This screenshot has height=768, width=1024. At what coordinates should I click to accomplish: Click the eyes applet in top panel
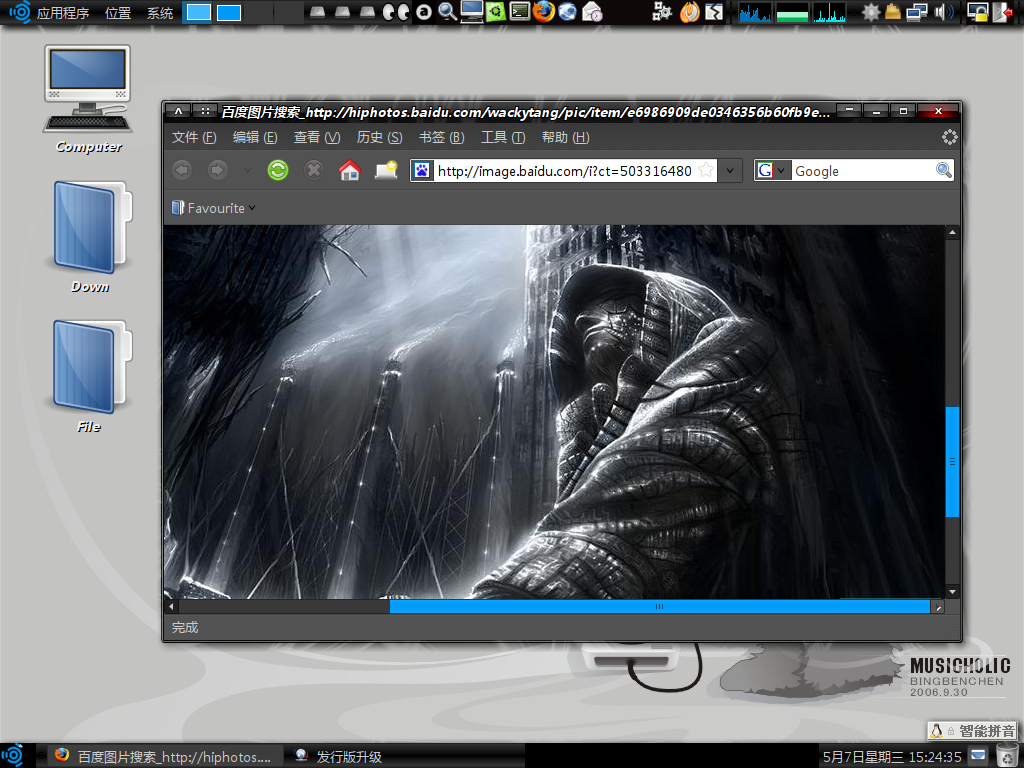tap(396, 12)
